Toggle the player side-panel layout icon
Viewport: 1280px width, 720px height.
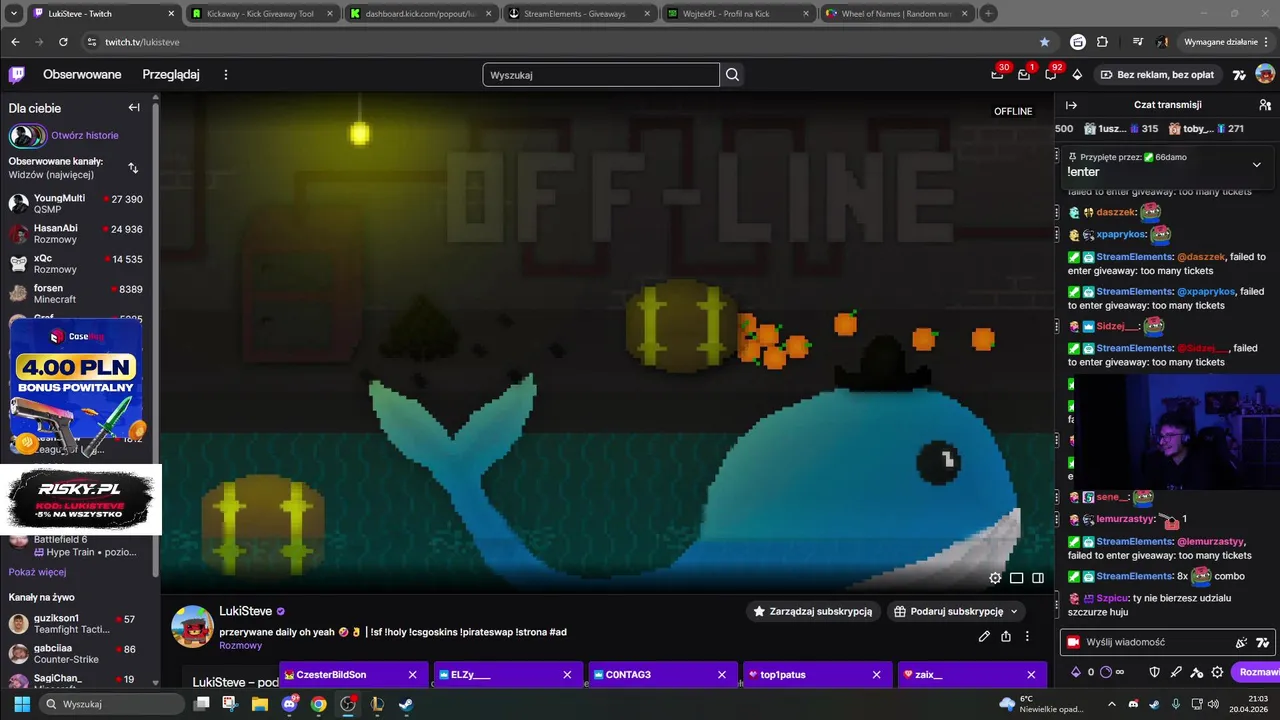point(1038,578)
